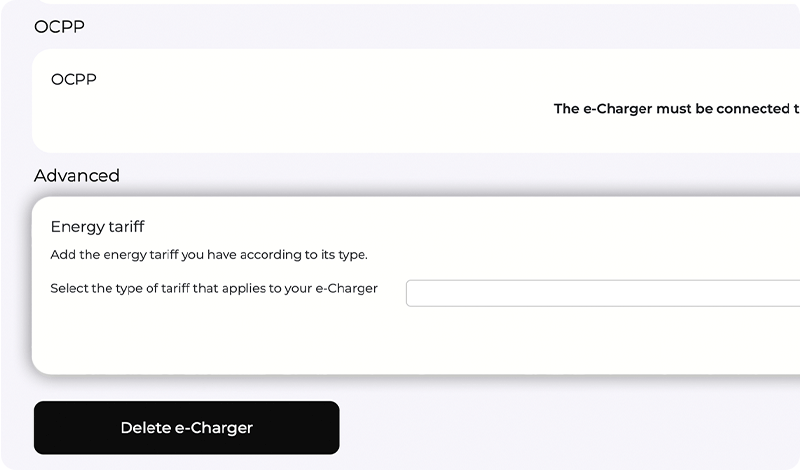The height and width of the screenshot is (470, 800).
Task: Select the Energy tariff card title
Action: [97, 227]
